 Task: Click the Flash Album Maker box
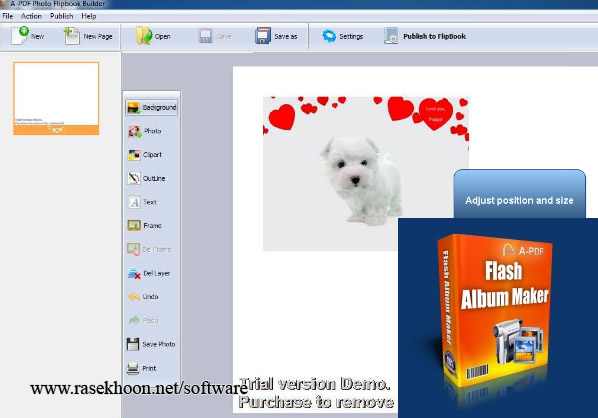point(496,311)
